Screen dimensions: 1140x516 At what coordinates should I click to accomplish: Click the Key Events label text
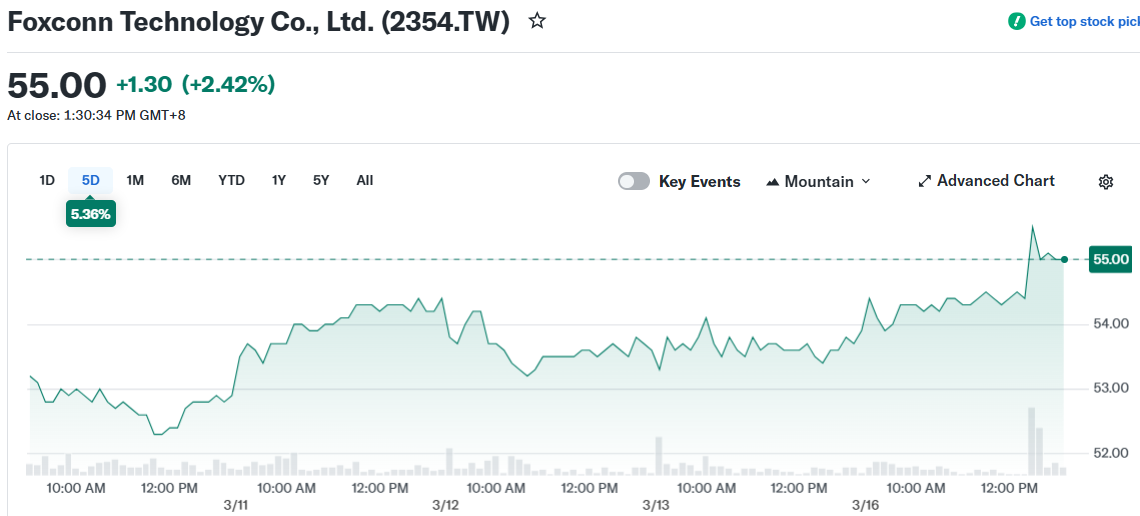[699, 182]
